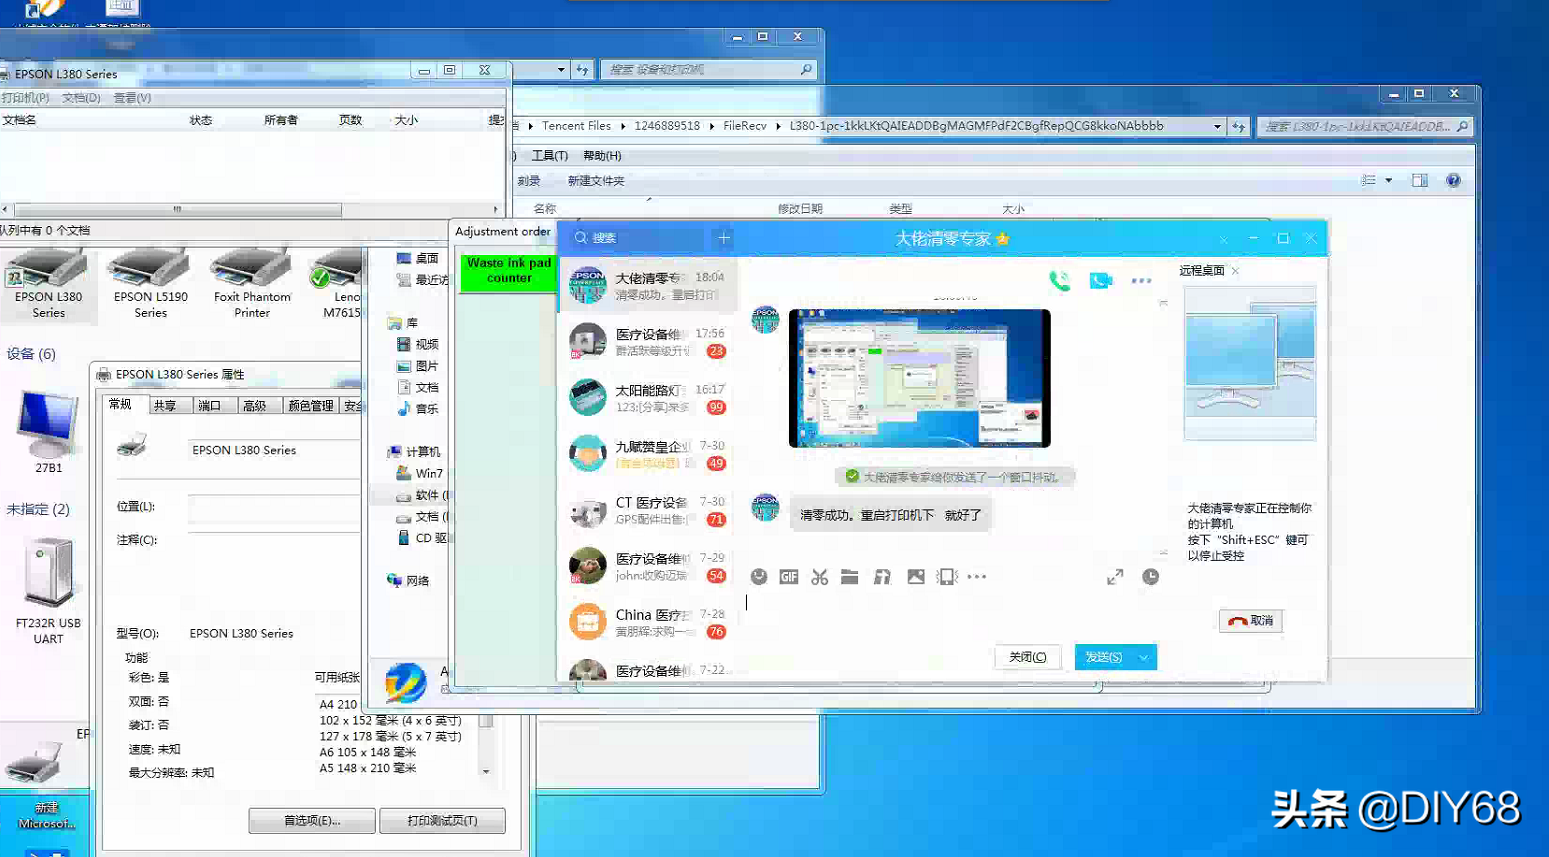The width and height of the screenshot is (1549, 857).
Task: Open the address dropdown in the rear devices window
Action: coord(560,70)
